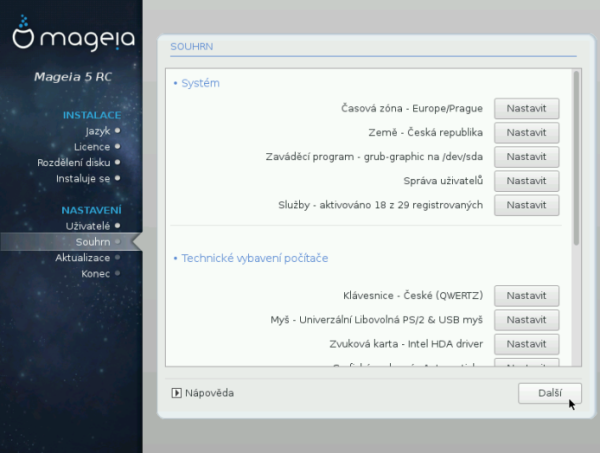Expand the Nápověda help section
Screen dimensions: 600x453
203,393
